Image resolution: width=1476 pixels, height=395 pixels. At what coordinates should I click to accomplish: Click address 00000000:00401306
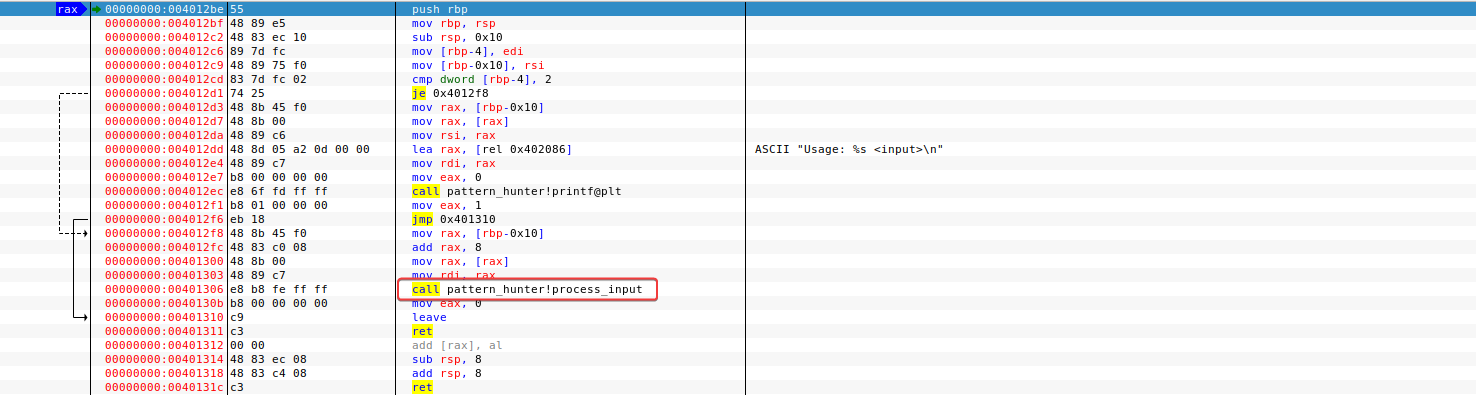(165, 289)
